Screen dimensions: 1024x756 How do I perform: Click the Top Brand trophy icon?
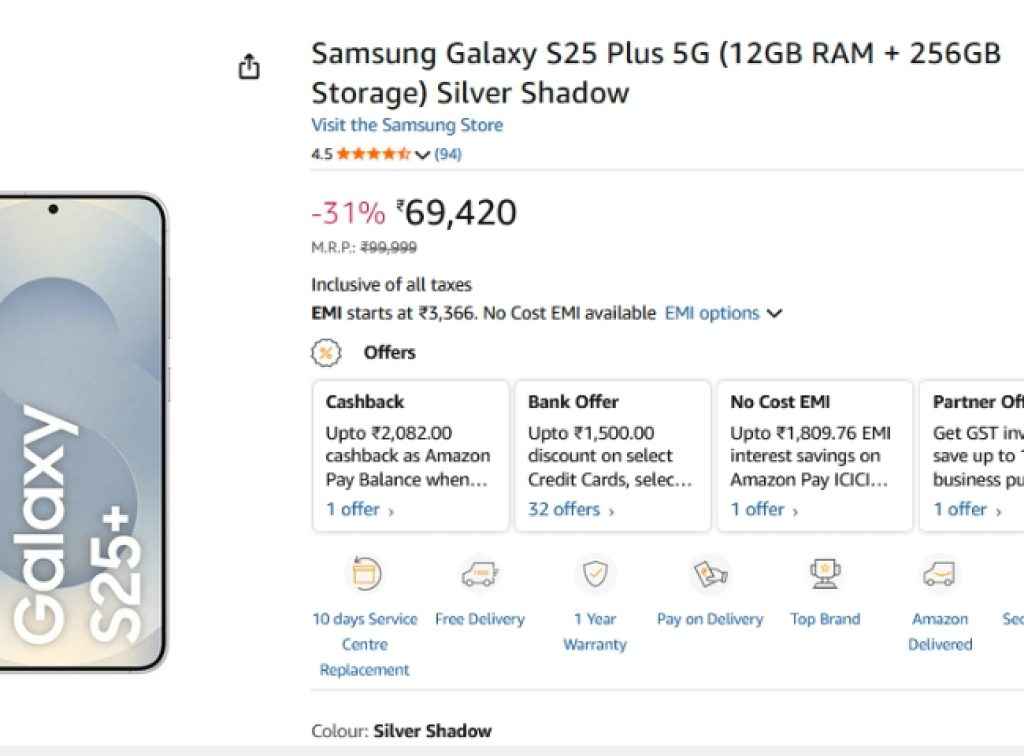click(824, 572)
